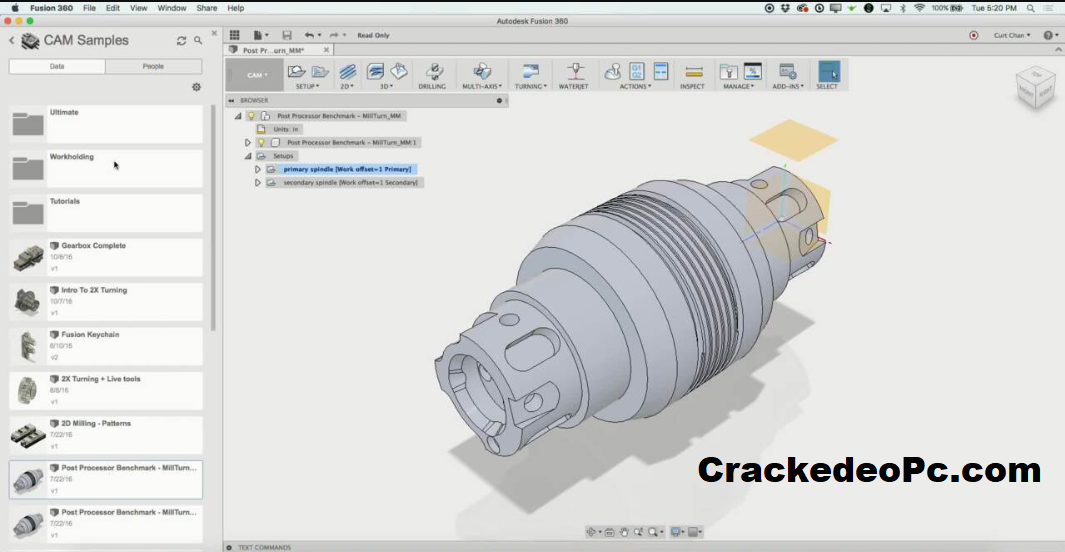Go back from CAM Samples
Screen dimensions: 1065x552
point(12,41)
